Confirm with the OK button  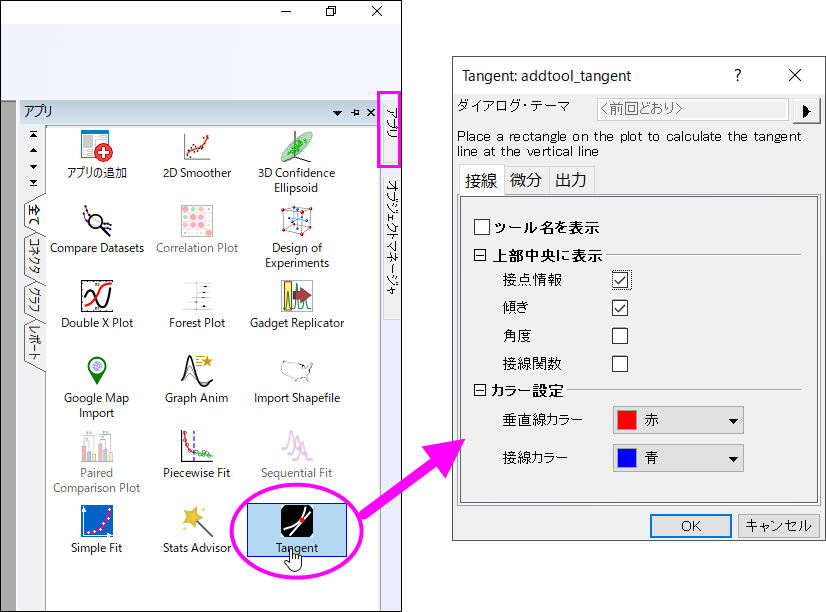pos(691,526)
